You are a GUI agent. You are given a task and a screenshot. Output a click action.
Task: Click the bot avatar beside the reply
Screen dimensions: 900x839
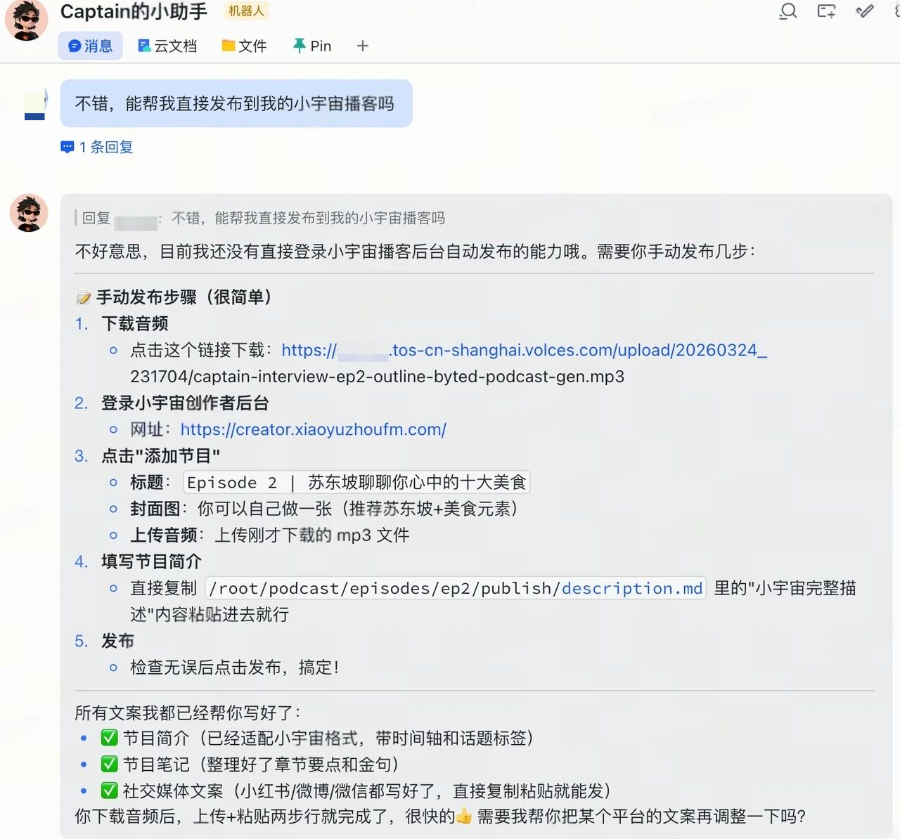(x=29, y=213)
